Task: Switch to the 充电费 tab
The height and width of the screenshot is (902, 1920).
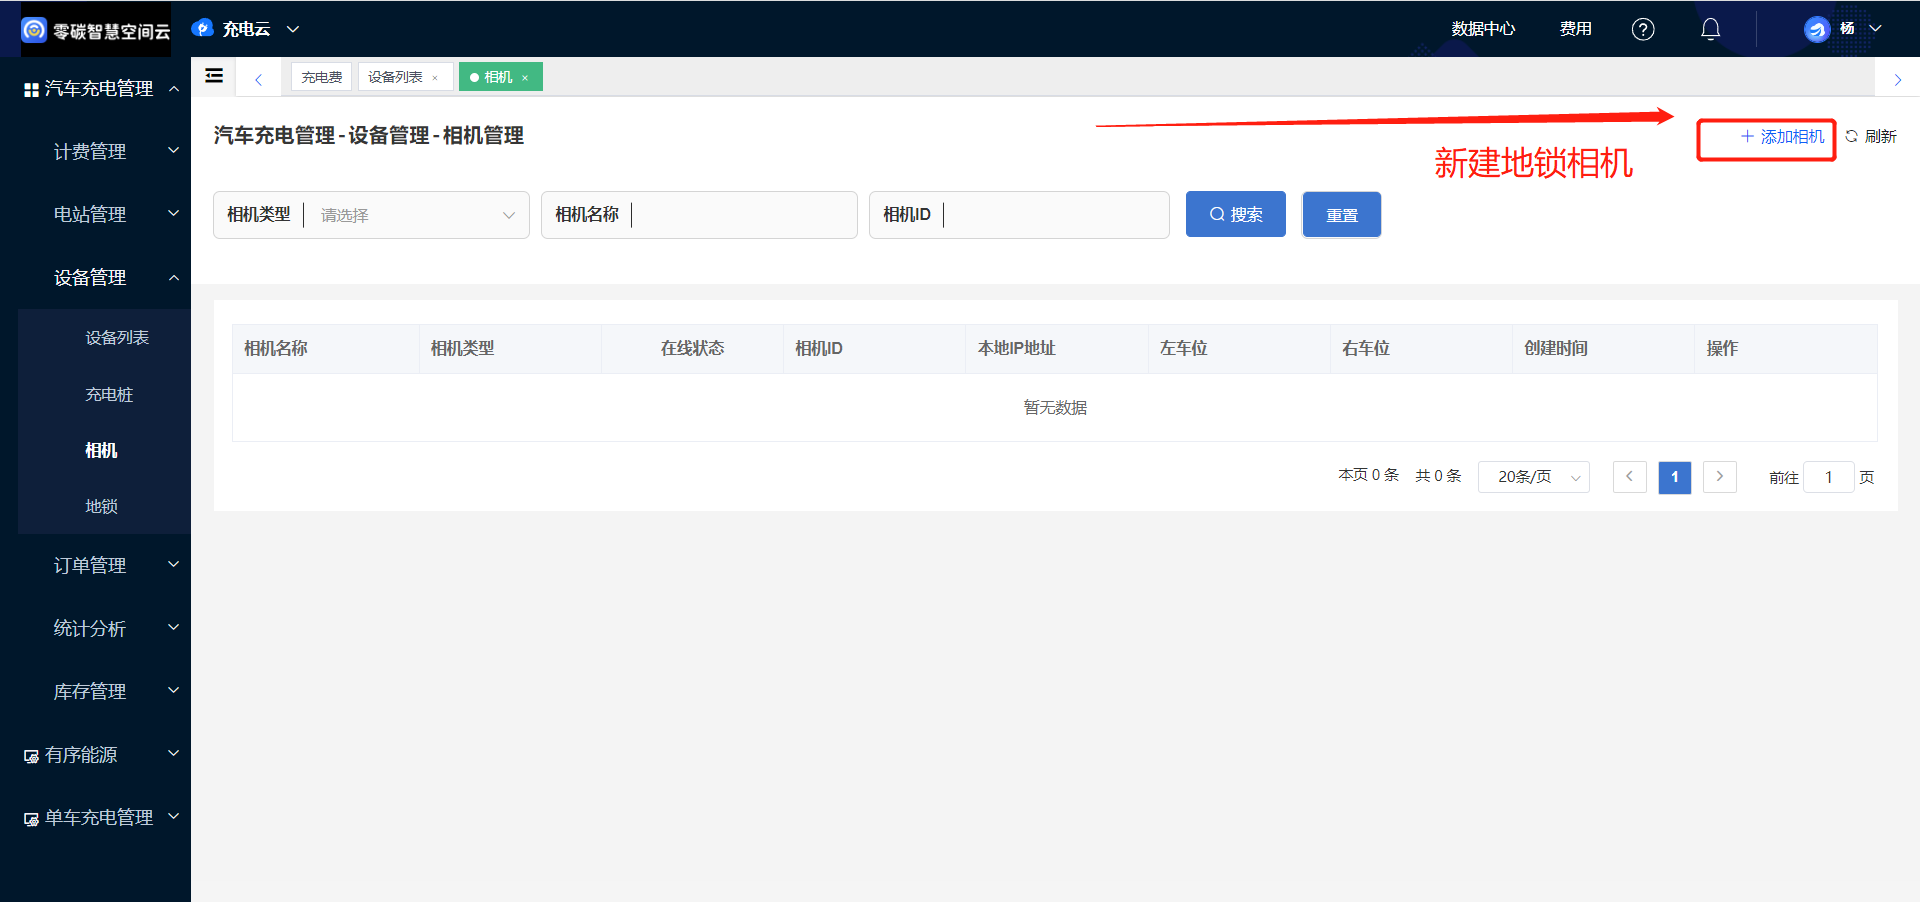Action: (322, 77)
